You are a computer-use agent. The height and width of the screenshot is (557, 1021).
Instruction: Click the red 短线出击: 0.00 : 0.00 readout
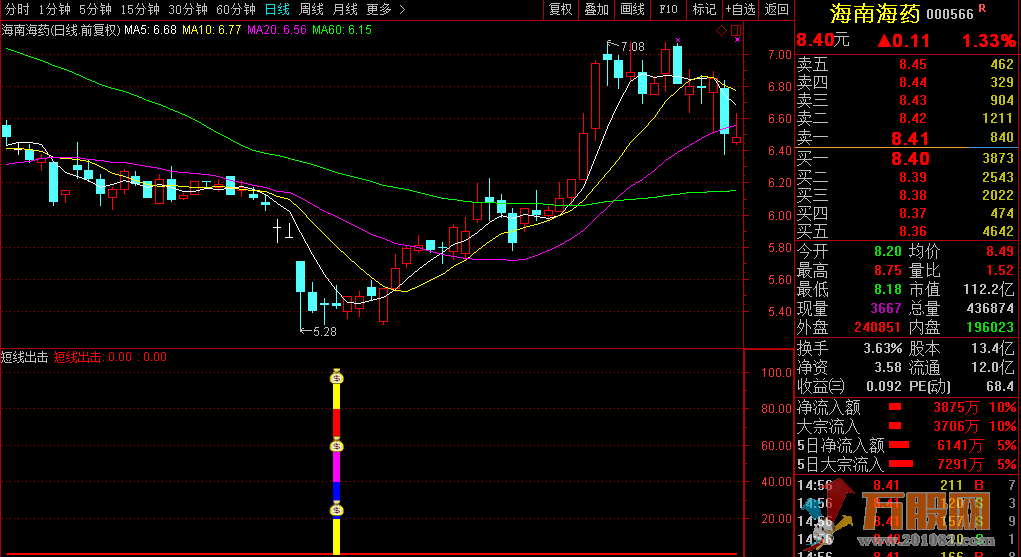coord(110,357)
